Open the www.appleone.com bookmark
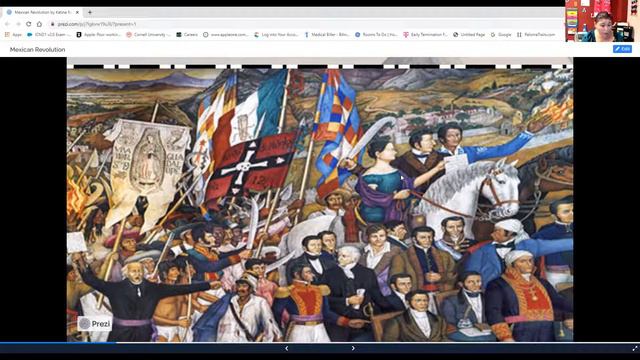Screen dimensions: 640x360 pos(226,35)
